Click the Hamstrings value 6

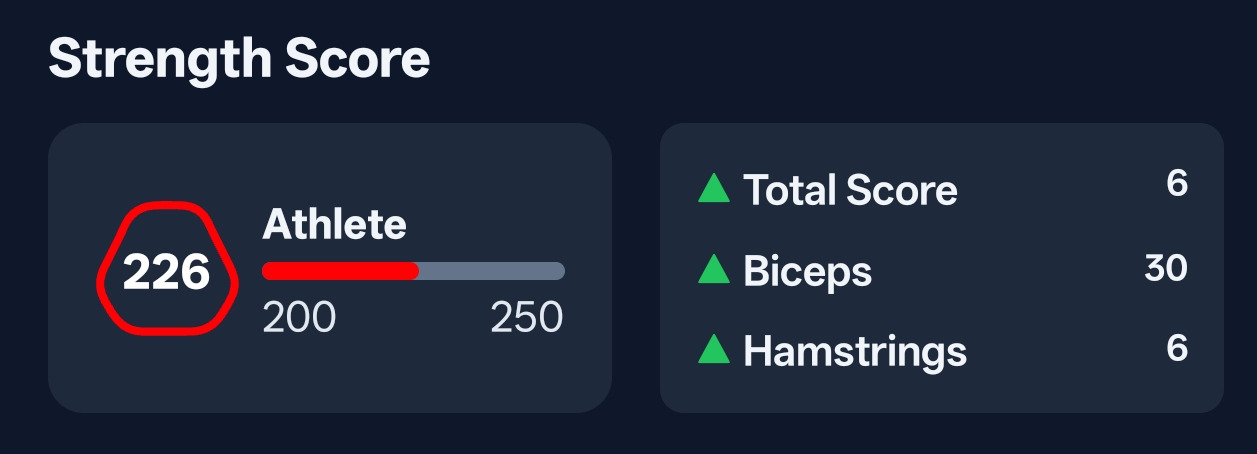1177,348
